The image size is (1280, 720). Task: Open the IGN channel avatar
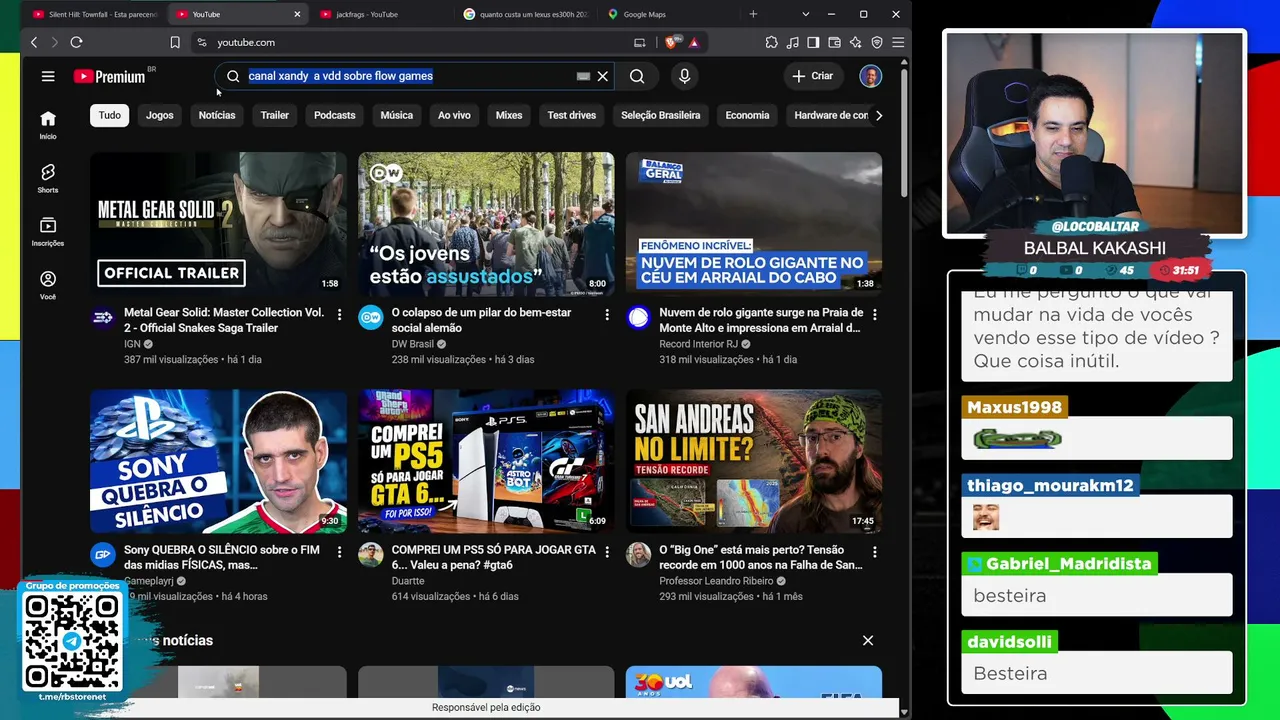click(x=103, y=318)
